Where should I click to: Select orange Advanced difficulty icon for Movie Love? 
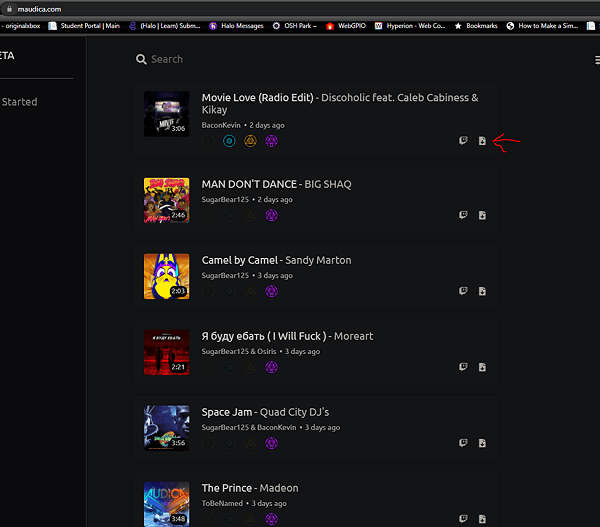[x=250, y=141]
